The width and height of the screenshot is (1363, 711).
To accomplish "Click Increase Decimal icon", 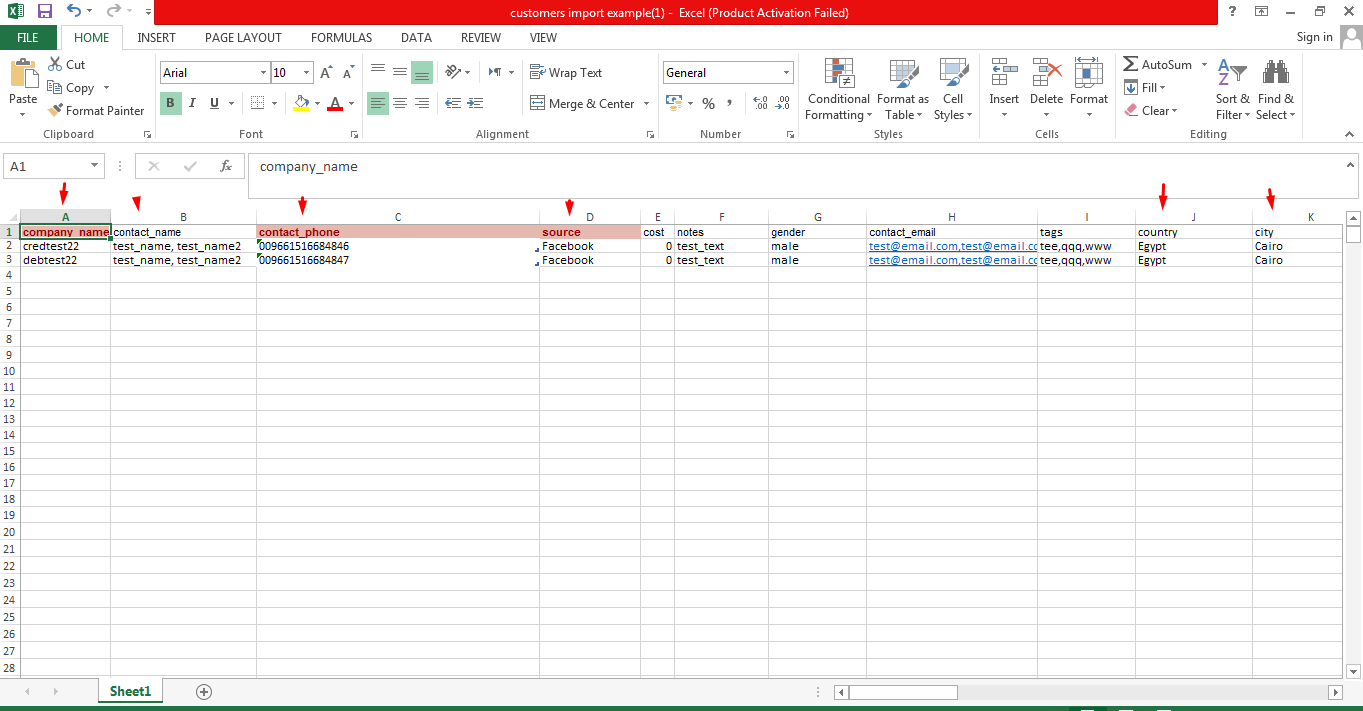I will point(760,103).
